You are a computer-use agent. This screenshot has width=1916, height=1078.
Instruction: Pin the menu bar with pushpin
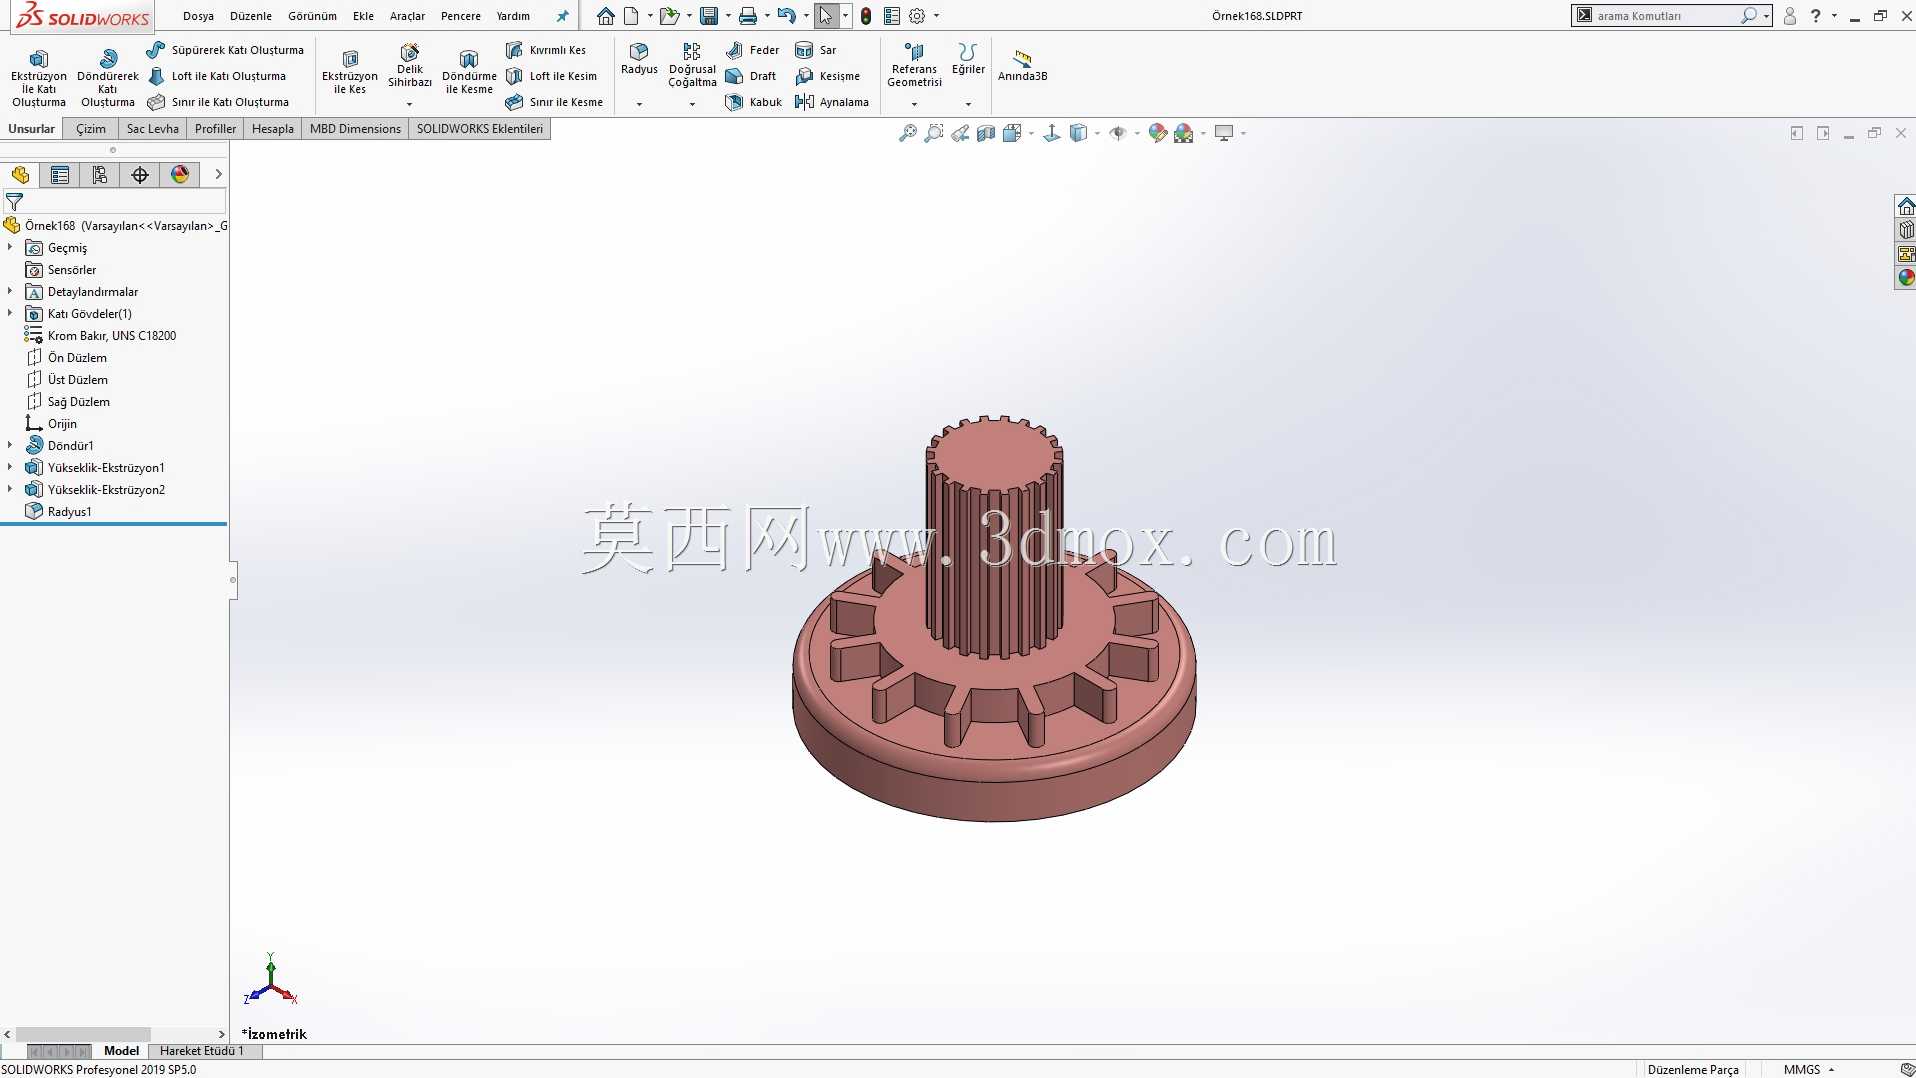click(x=562, y=16)
